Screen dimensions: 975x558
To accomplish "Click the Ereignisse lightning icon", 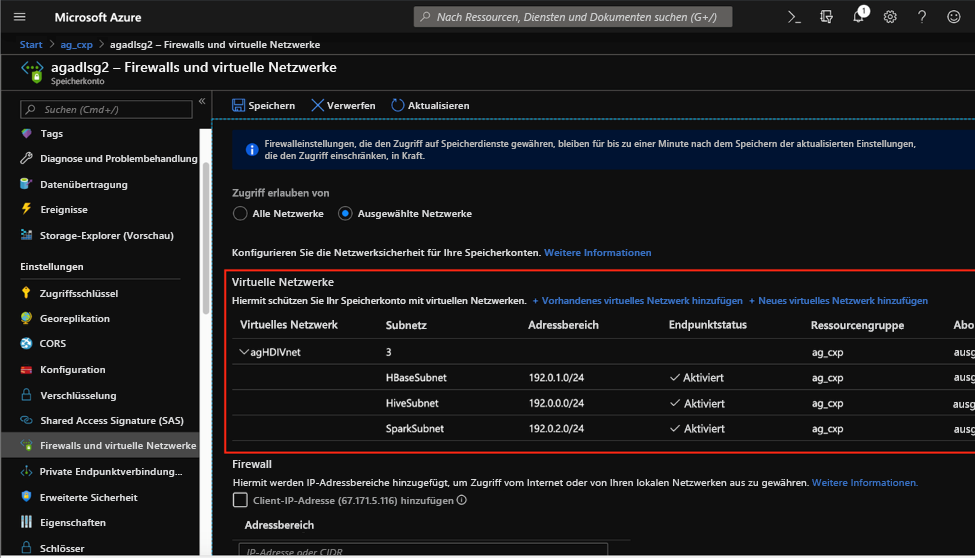I will [x=26, y=209].
